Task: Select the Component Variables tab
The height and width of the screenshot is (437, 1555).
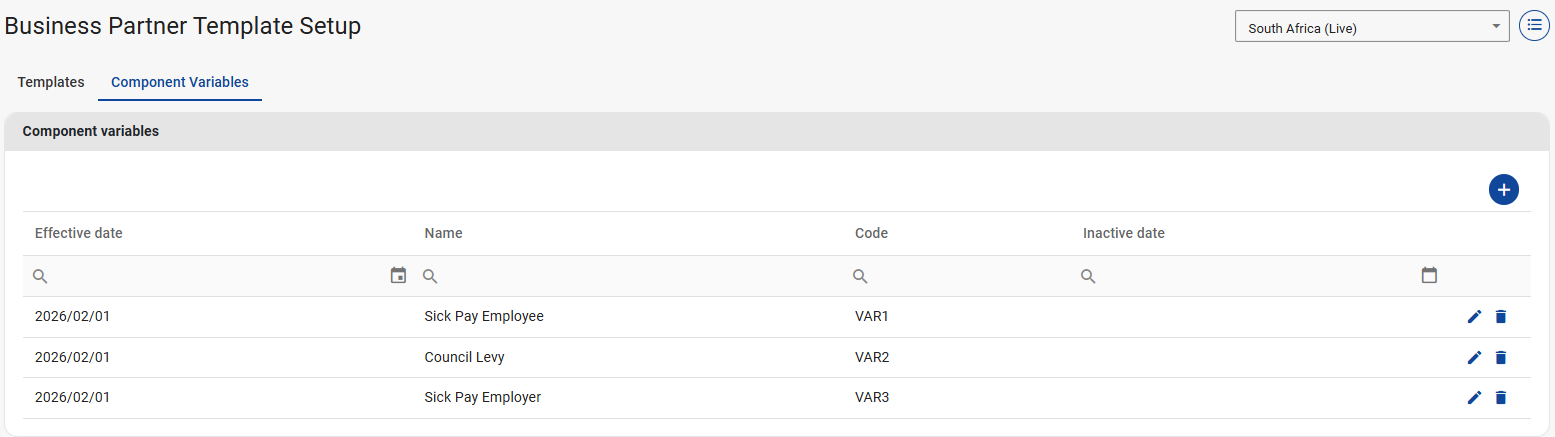Action: click(x=180, y=82)
